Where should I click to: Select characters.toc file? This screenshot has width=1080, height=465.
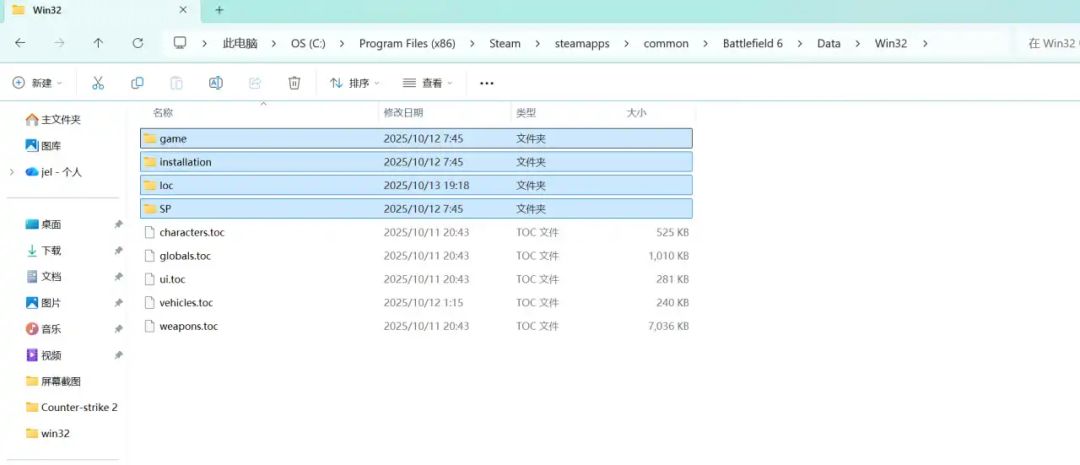click(416, 232)
